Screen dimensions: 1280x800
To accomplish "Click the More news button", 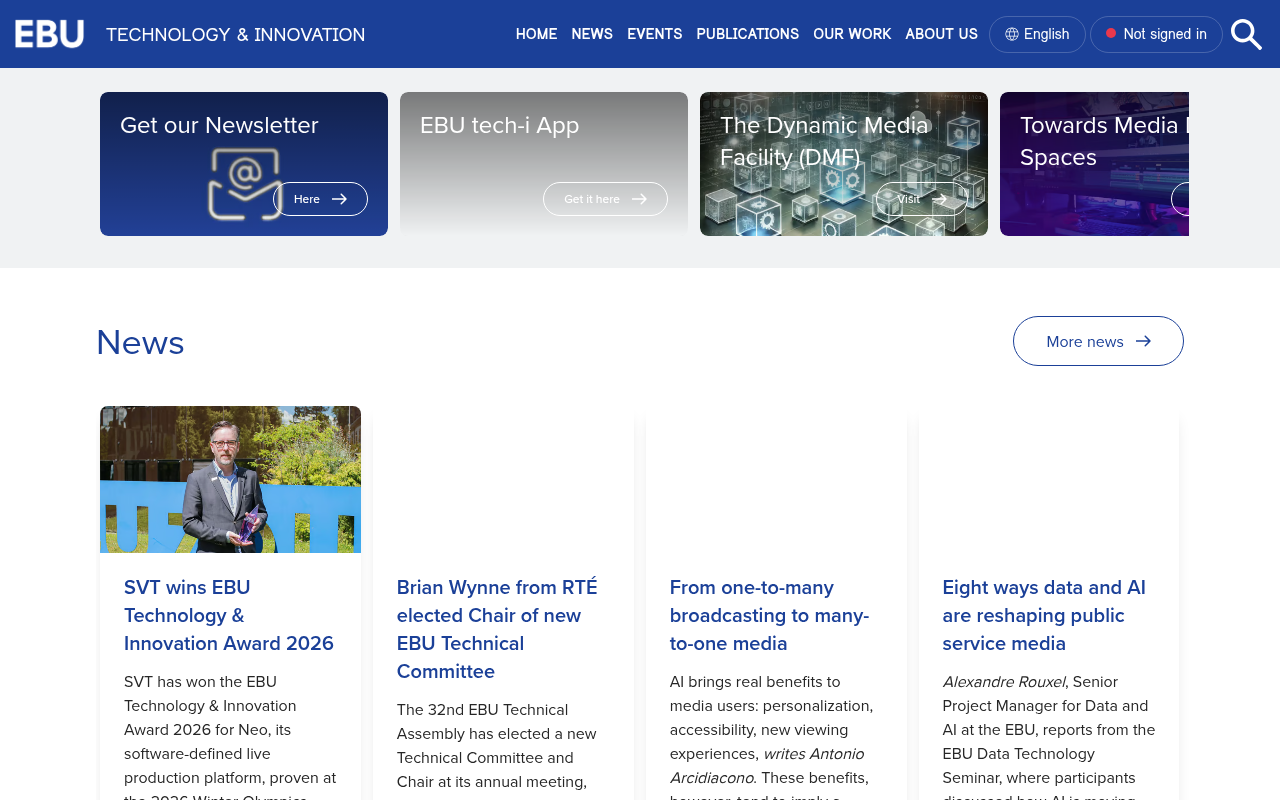I will [1098, 341].
